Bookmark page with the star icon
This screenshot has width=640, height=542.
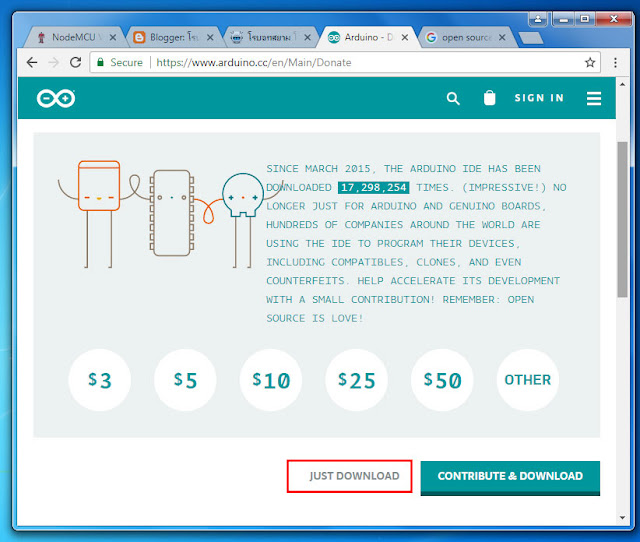coord(590,62)
